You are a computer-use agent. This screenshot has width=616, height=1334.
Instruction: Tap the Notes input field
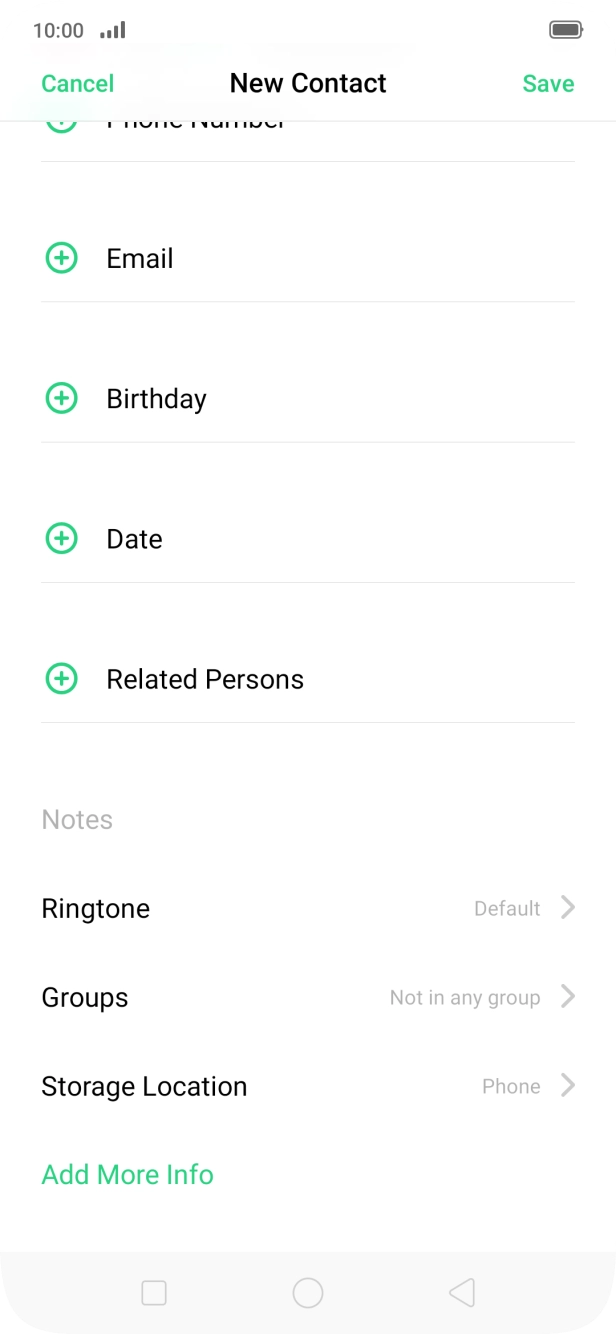tap(300, 820)
